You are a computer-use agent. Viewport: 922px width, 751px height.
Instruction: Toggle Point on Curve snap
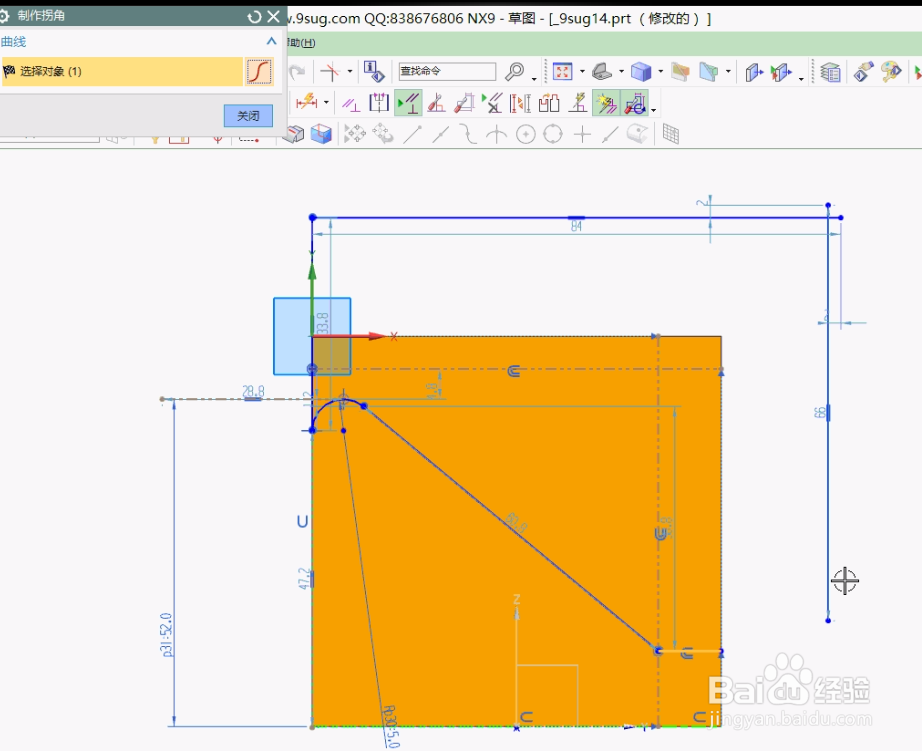click(610, 135)
